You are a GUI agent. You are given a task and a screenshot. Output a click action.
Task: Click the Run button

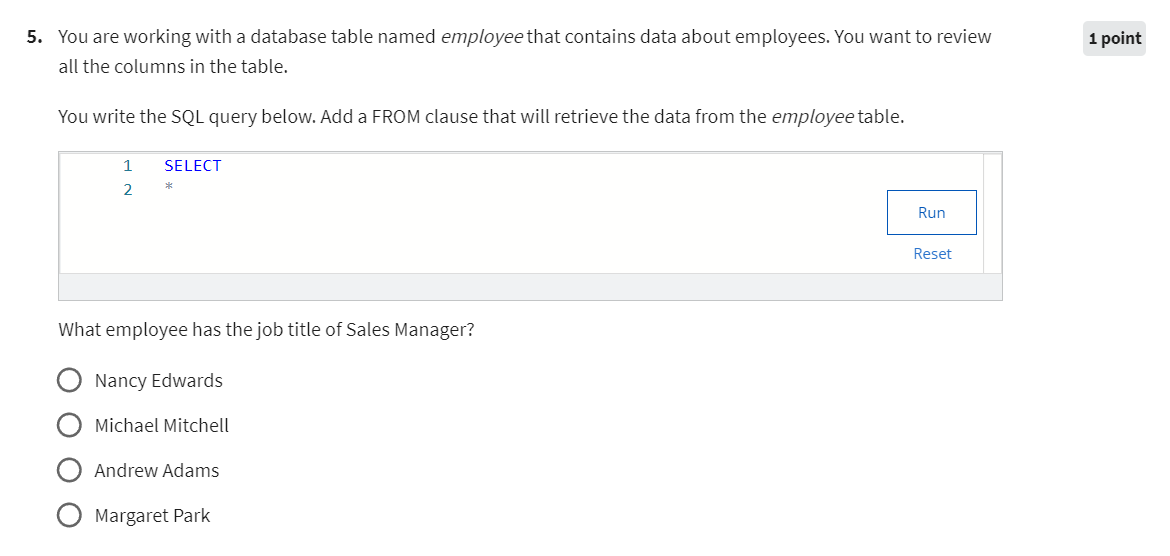click(x=931, y=213)
